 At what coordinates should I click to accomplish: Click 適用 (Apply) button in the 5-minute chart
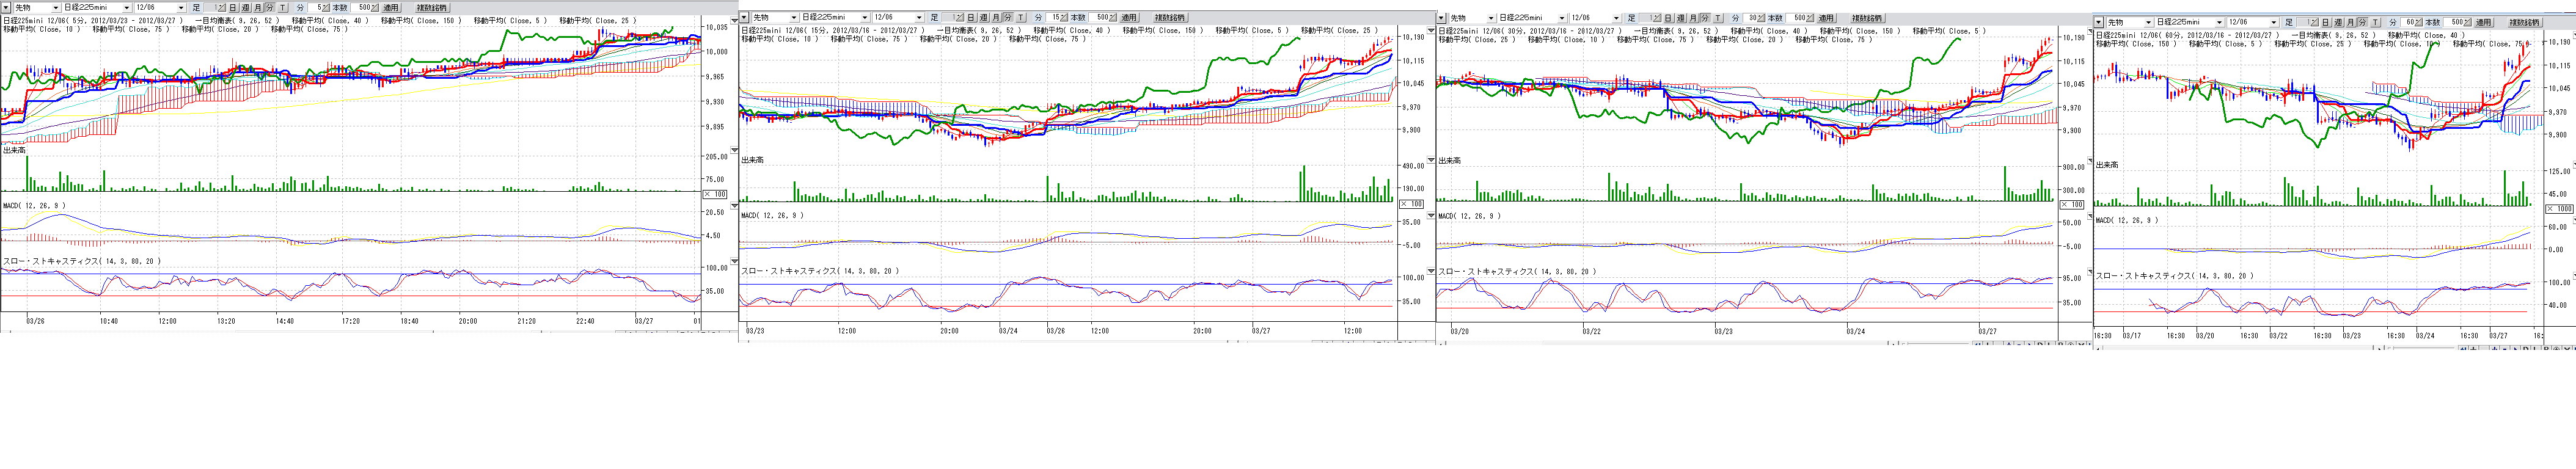(391, 8)
